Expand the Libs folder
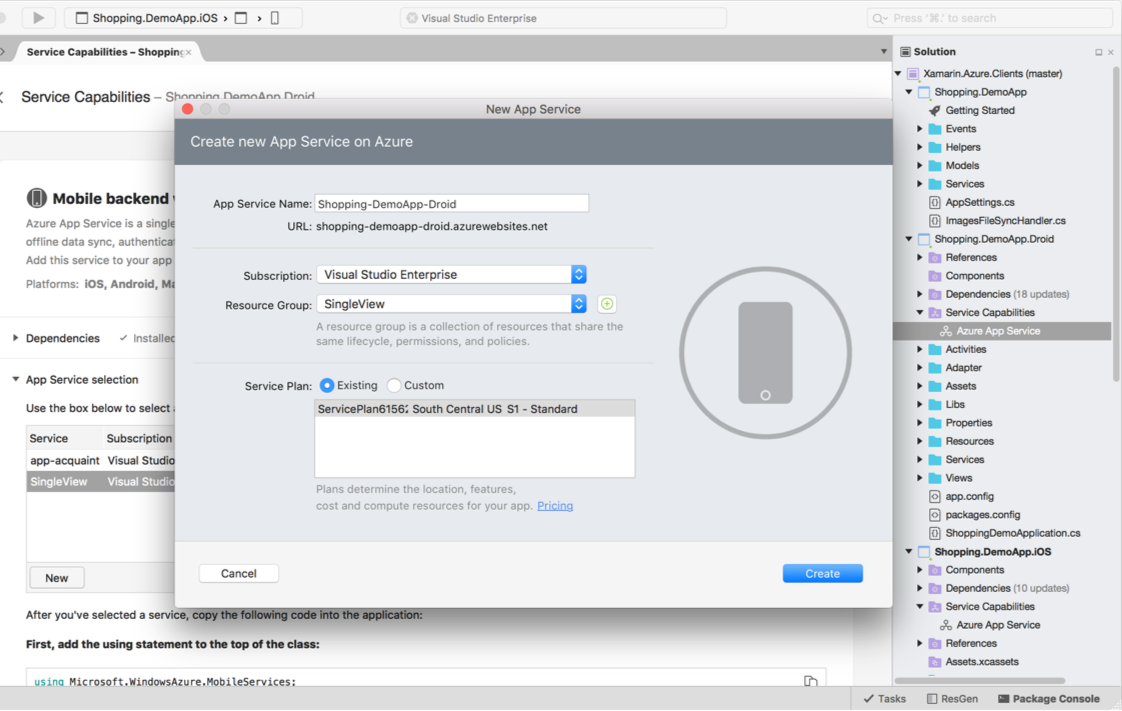 click(920, 405)
